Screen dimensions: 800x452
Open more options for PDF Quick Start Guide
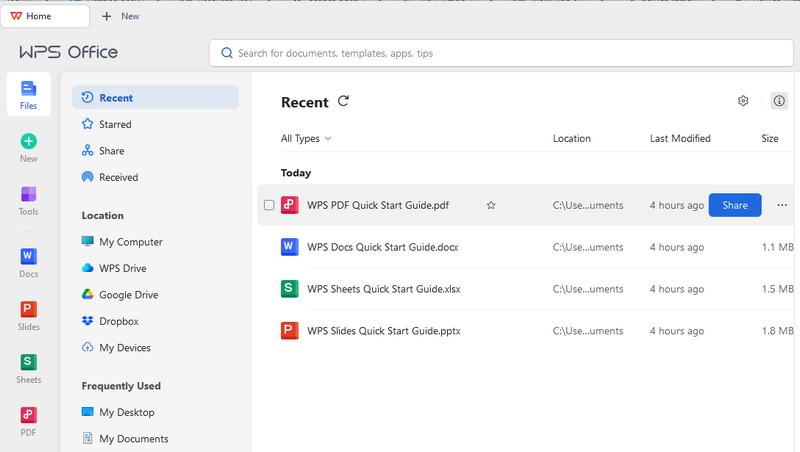tap(782, 205)
